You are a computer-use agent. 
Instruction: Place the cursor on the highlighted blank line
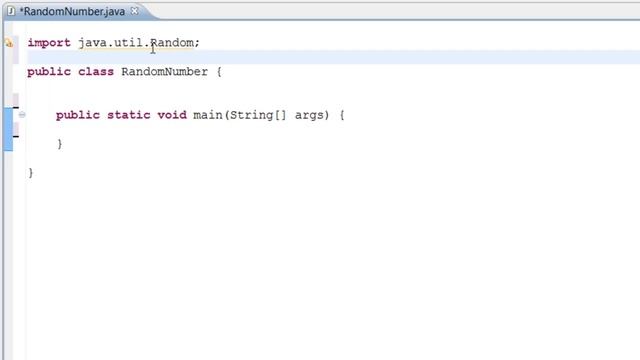click(333, 58)
